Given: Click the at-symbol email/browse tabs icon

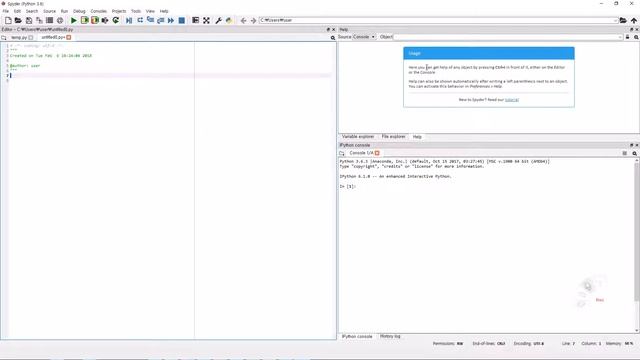Looking at the screenshot, I should click(x=60, y=20).
